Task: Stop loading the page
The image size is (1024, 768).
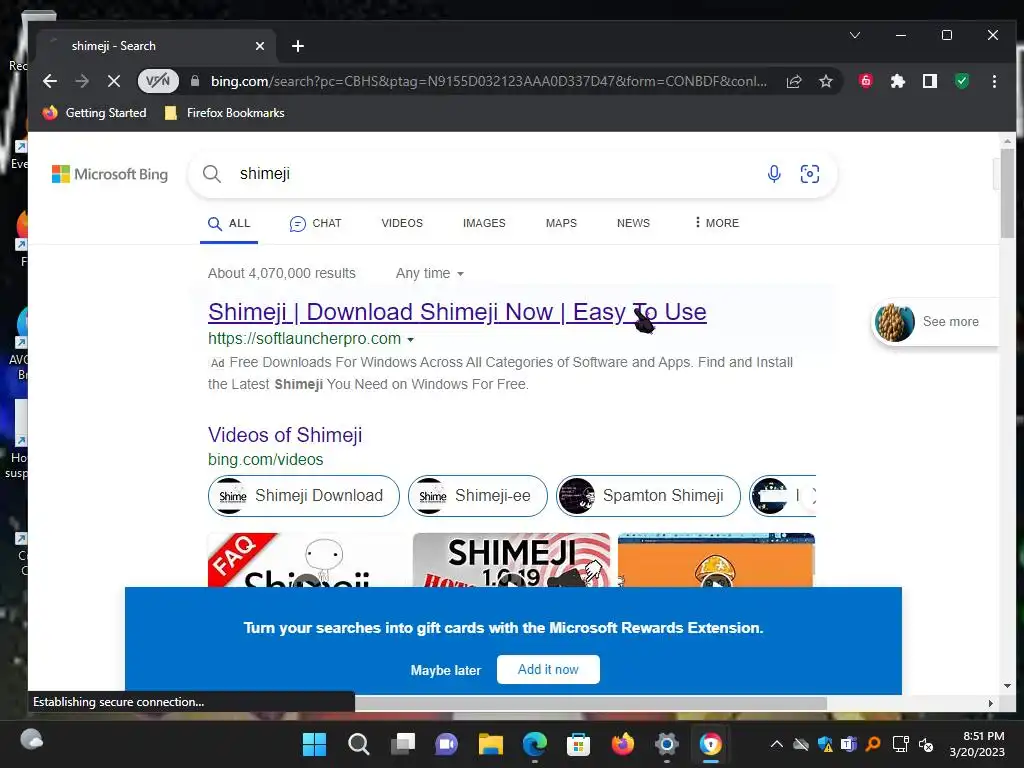Action: point(114,81)
